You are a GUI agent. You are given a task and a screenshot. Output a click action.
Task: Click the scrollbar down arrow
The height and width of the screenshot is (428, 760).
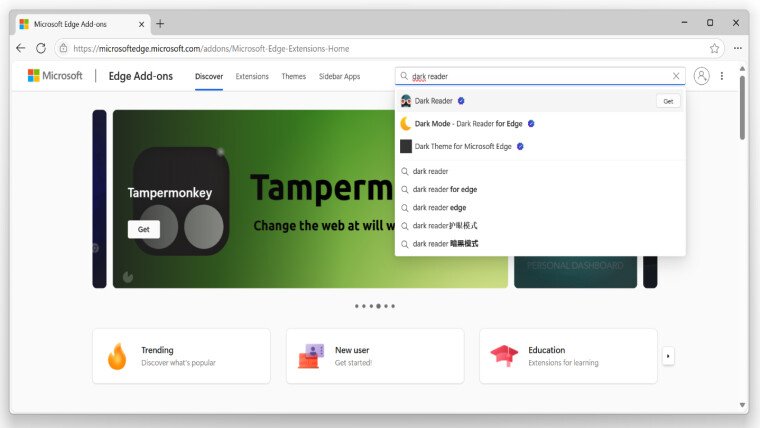(742, 405)
